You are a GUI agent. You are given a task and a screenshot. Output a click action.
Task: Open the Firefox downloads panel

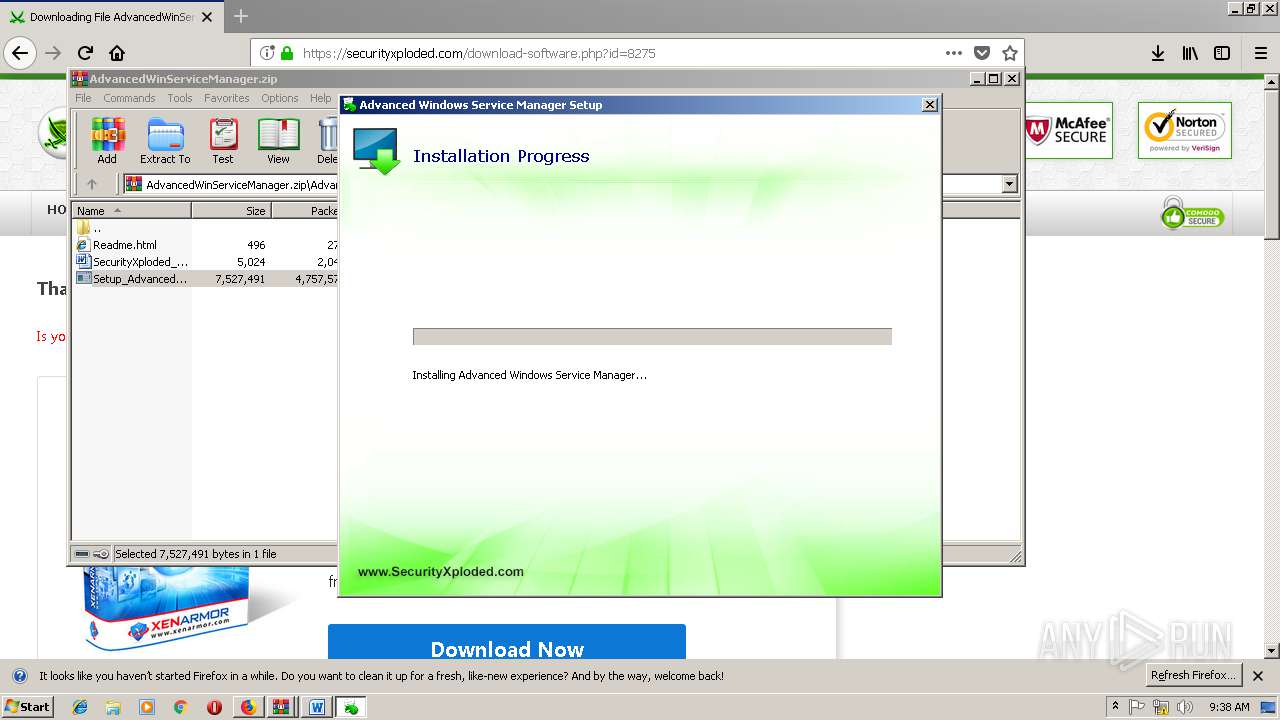point(1158,53)
